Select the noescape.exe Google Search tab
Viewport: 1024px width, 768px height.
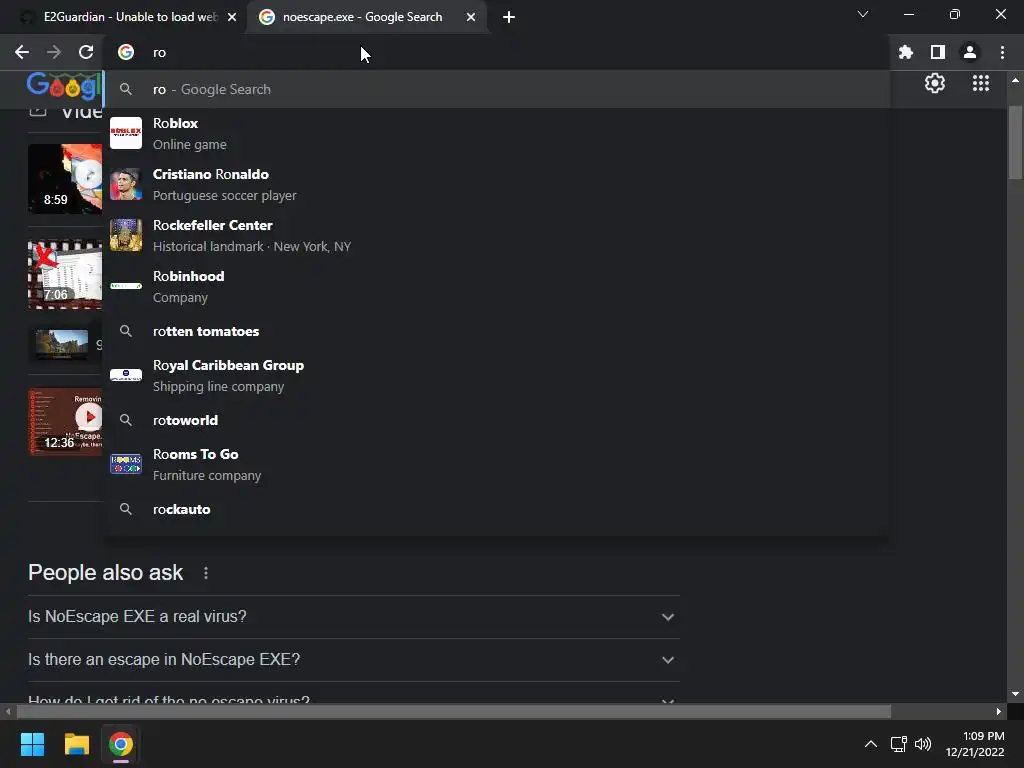369,18
